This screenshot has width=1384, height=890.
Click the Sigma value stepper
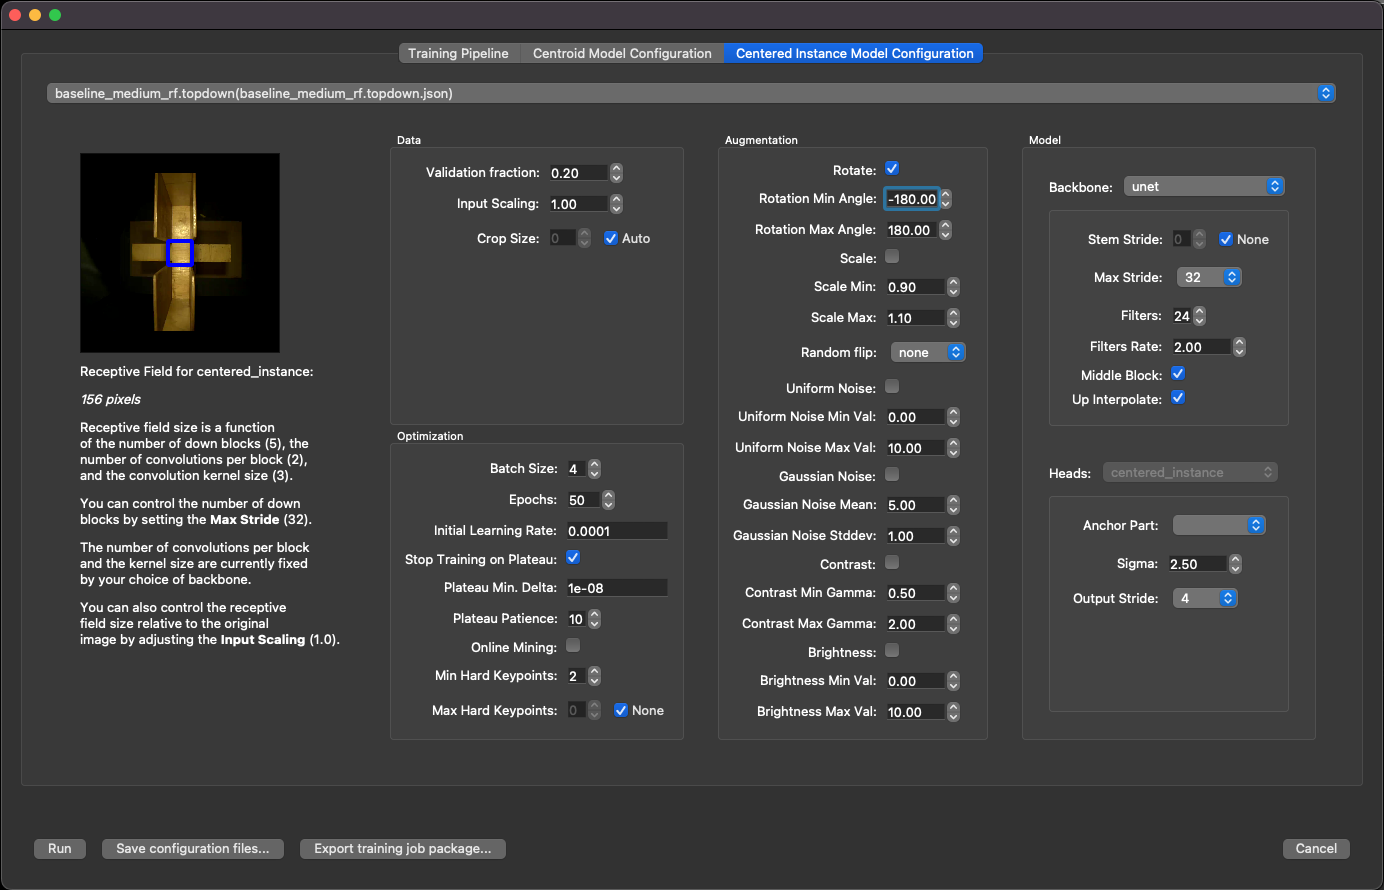1235,564
